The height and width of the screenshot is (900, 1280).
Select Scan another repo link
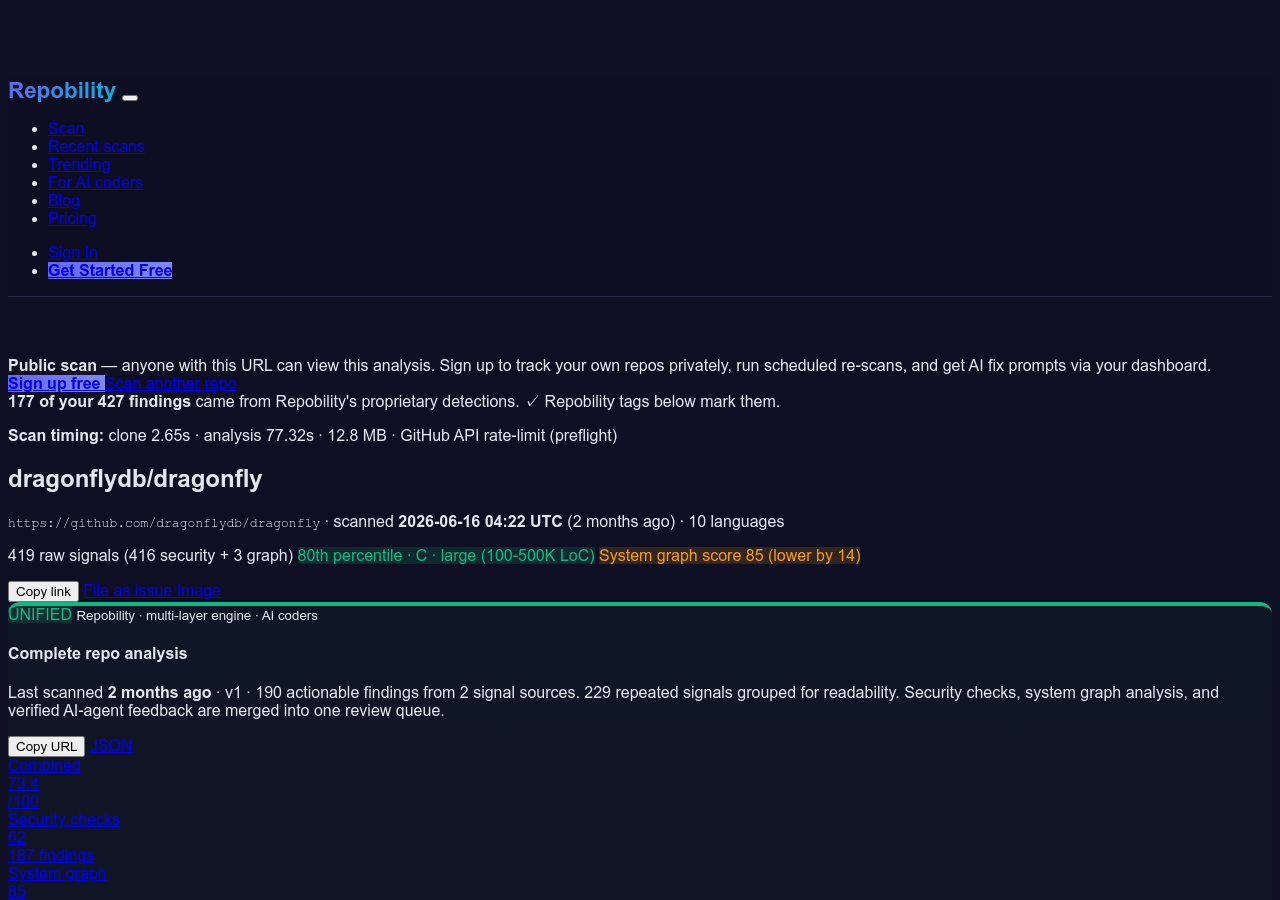(171, 383)
